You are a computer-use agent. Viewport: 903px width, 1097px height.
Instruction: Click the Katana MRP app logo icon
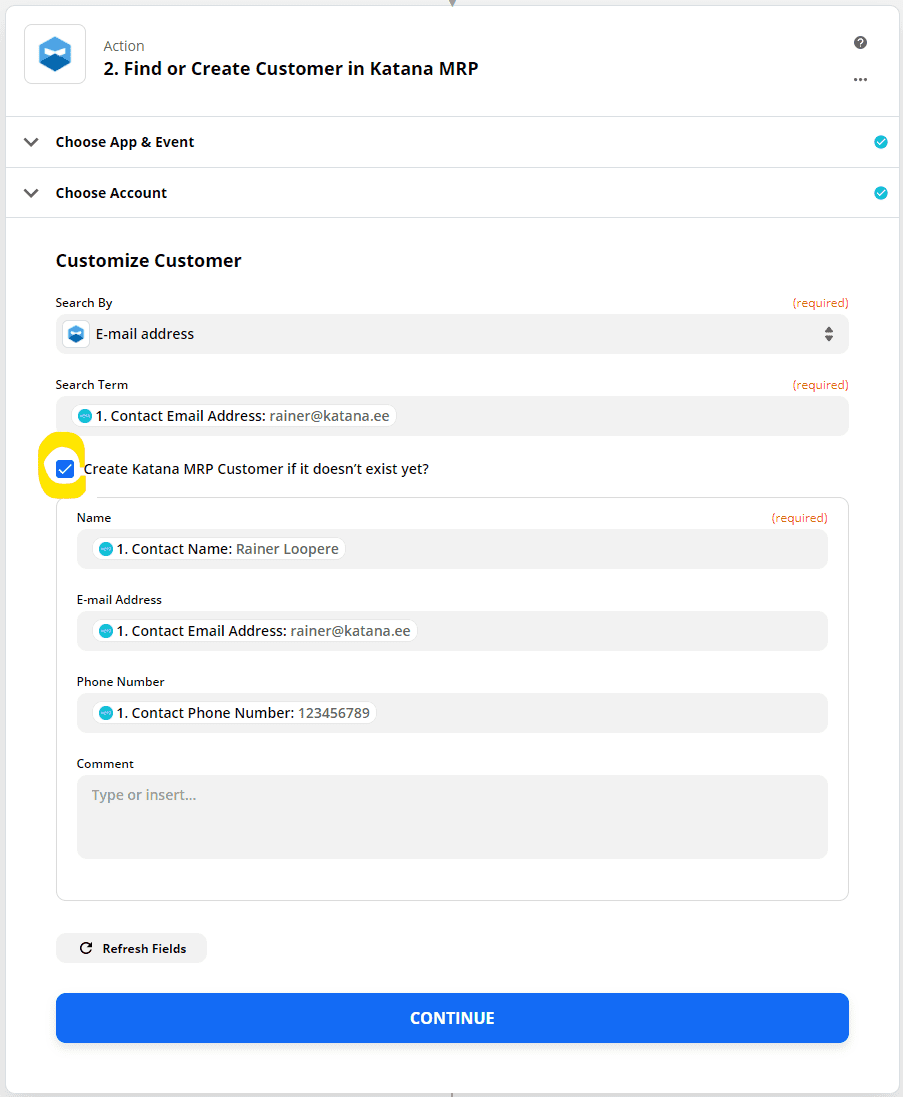55,55
